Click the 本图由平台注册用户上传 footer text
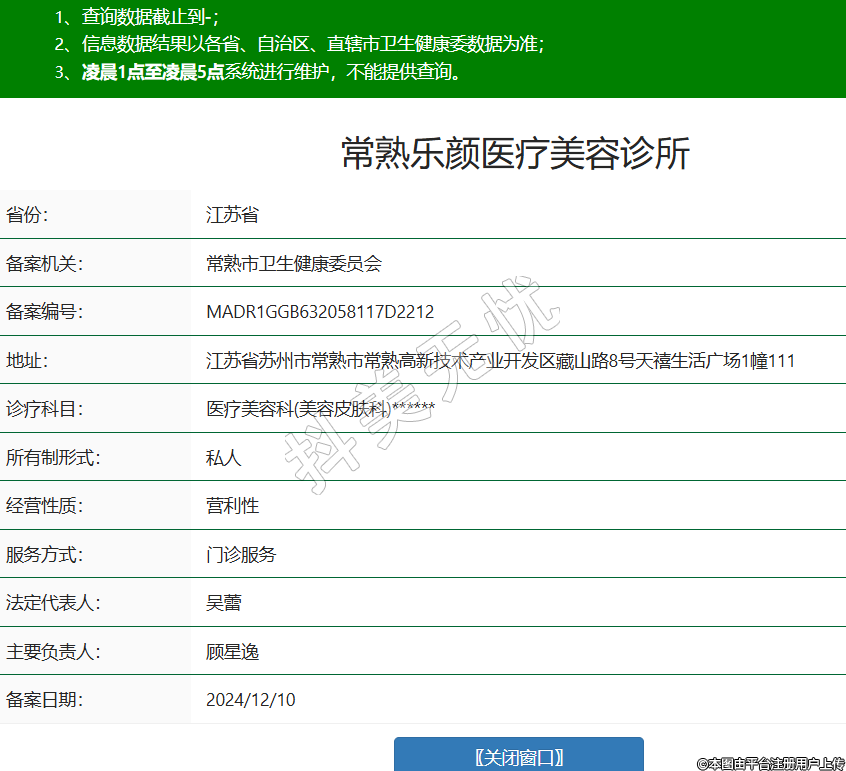The height and width of the screenshot is (771, 846). click(770, 763)
